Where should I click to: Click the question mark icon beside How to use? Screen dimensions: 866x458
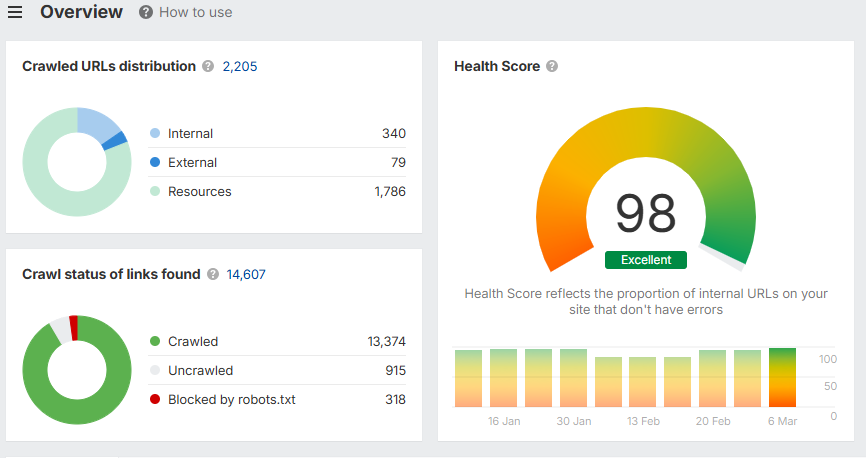click(146, 12)
